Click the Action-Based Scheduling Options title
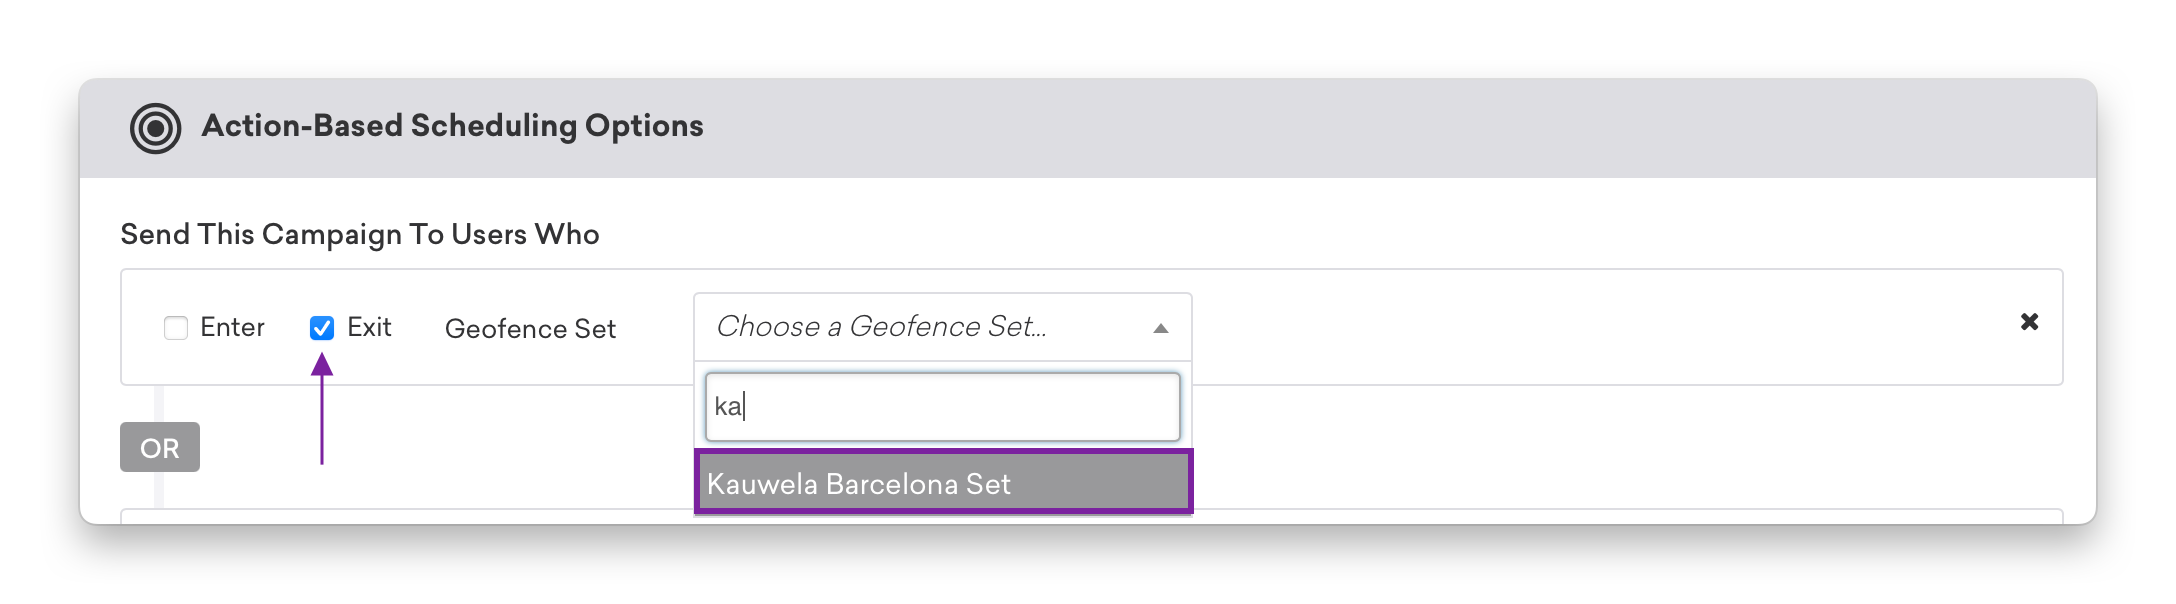Screen dimensions: 2176x604 452,126
